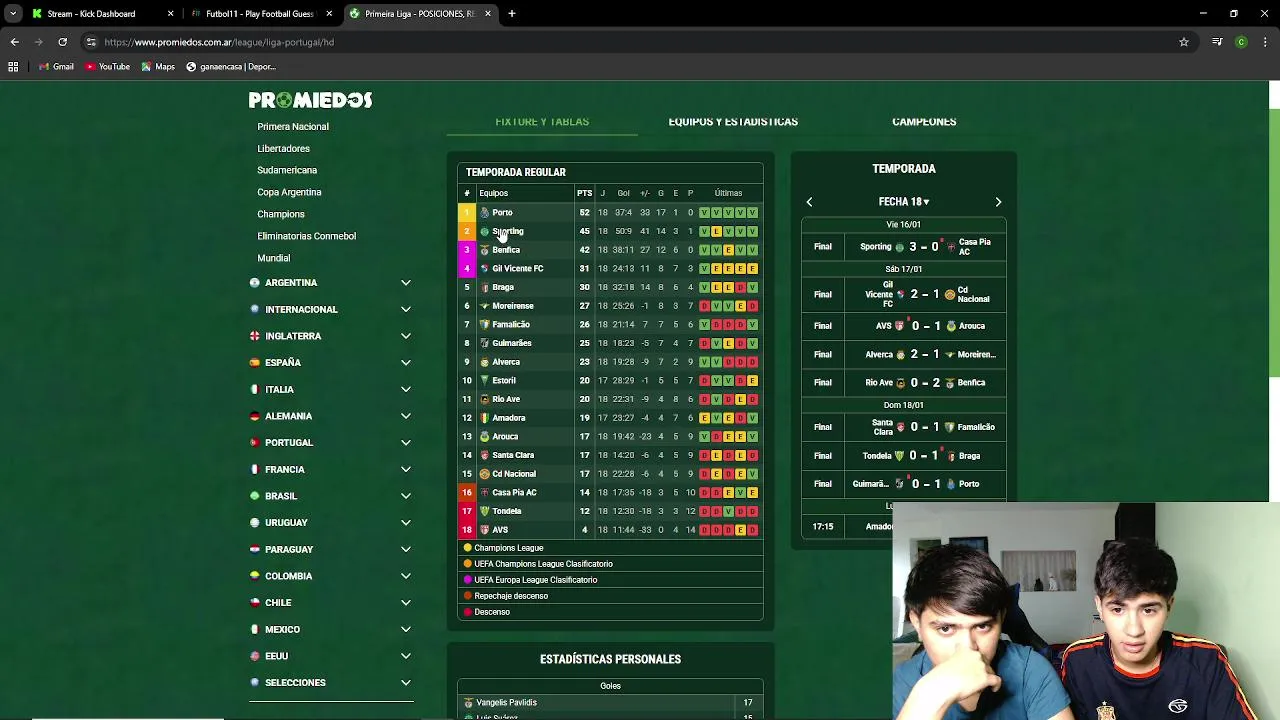Screen dimensions: 1280x720
Task: Go to previous fecha with left arrow
Action: [809, 202]
